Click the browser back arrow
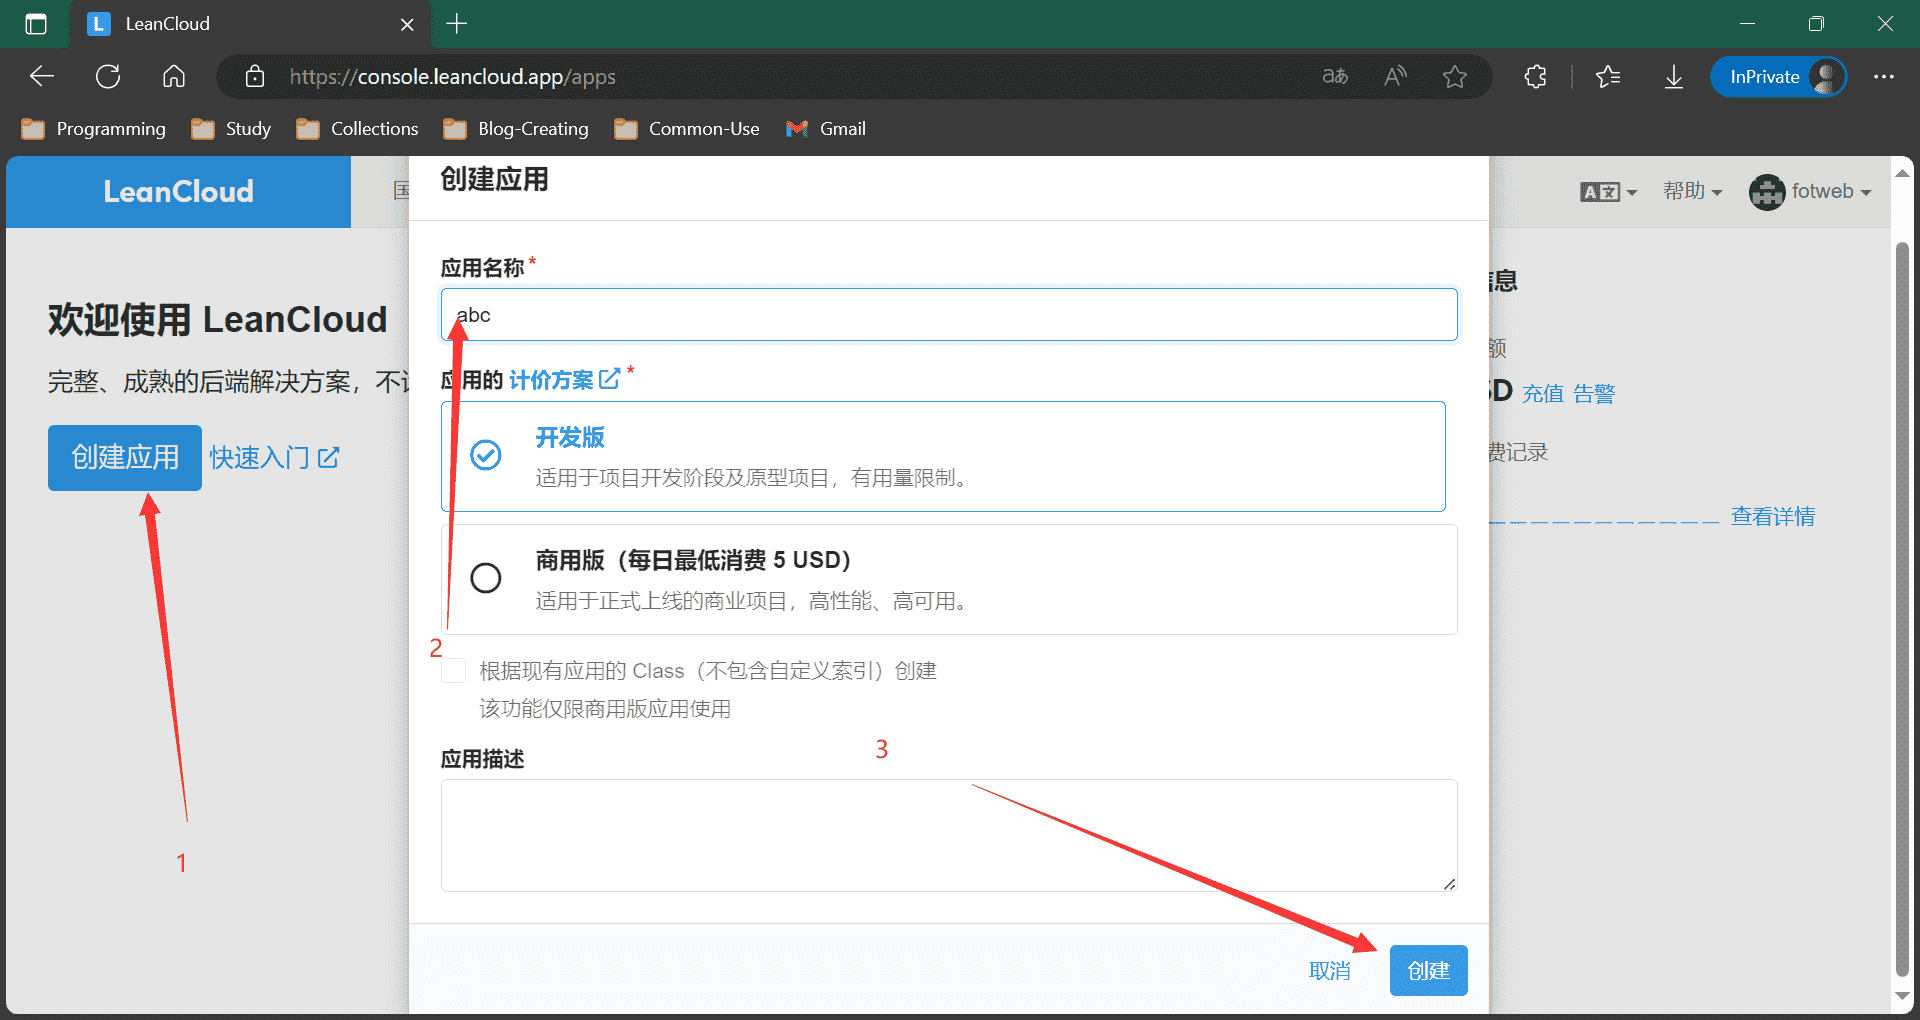Image resolution: width=1920 pixels, height=1020 pixels. click(42, 76)
